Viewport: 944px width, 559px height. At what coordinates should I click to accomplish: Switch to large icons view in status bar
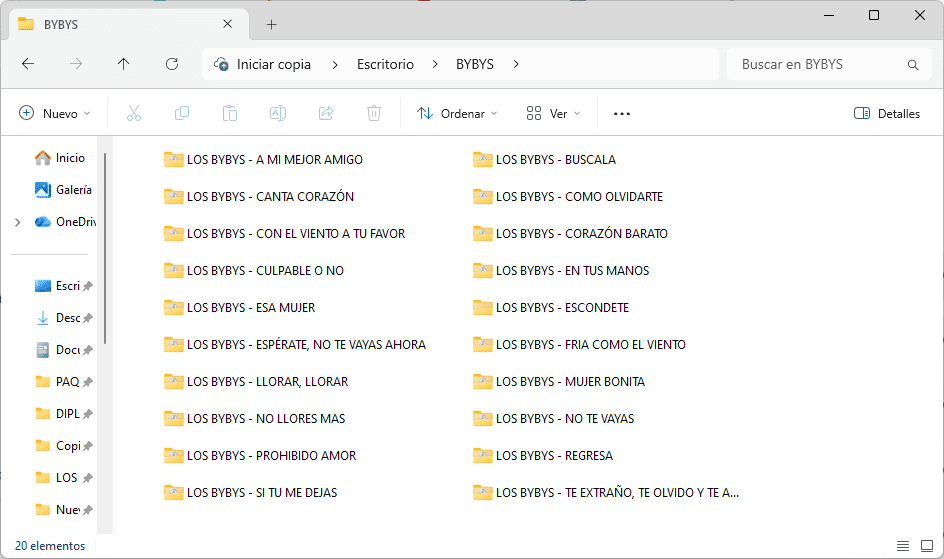coord(927,546)
